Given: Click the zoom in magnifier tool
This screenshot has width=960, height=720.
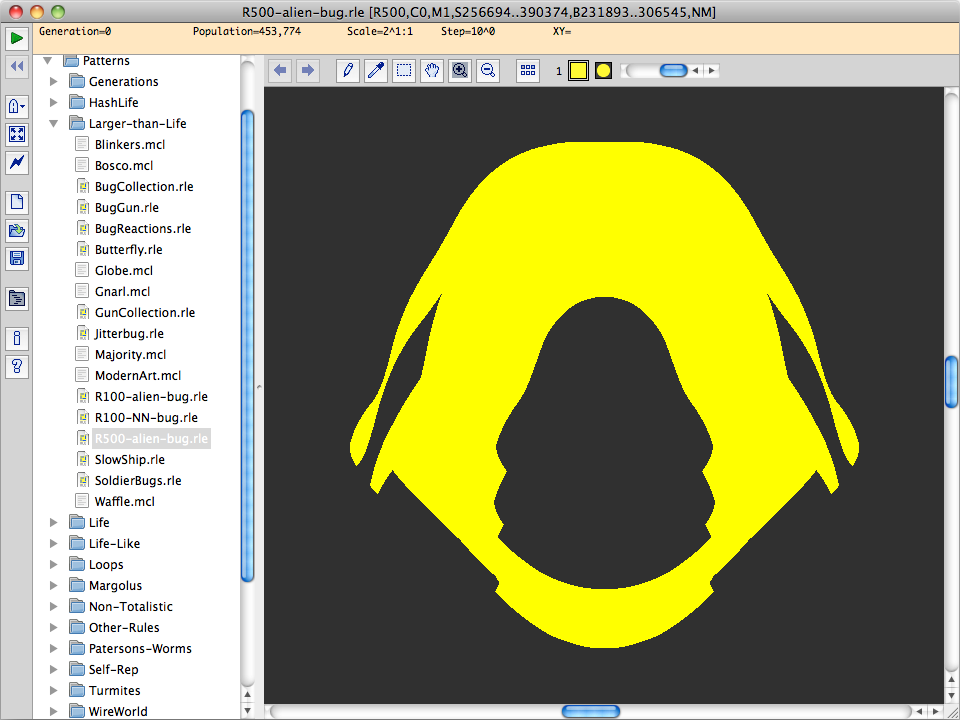Looking at the screenshot, I should tap(460, 70).
